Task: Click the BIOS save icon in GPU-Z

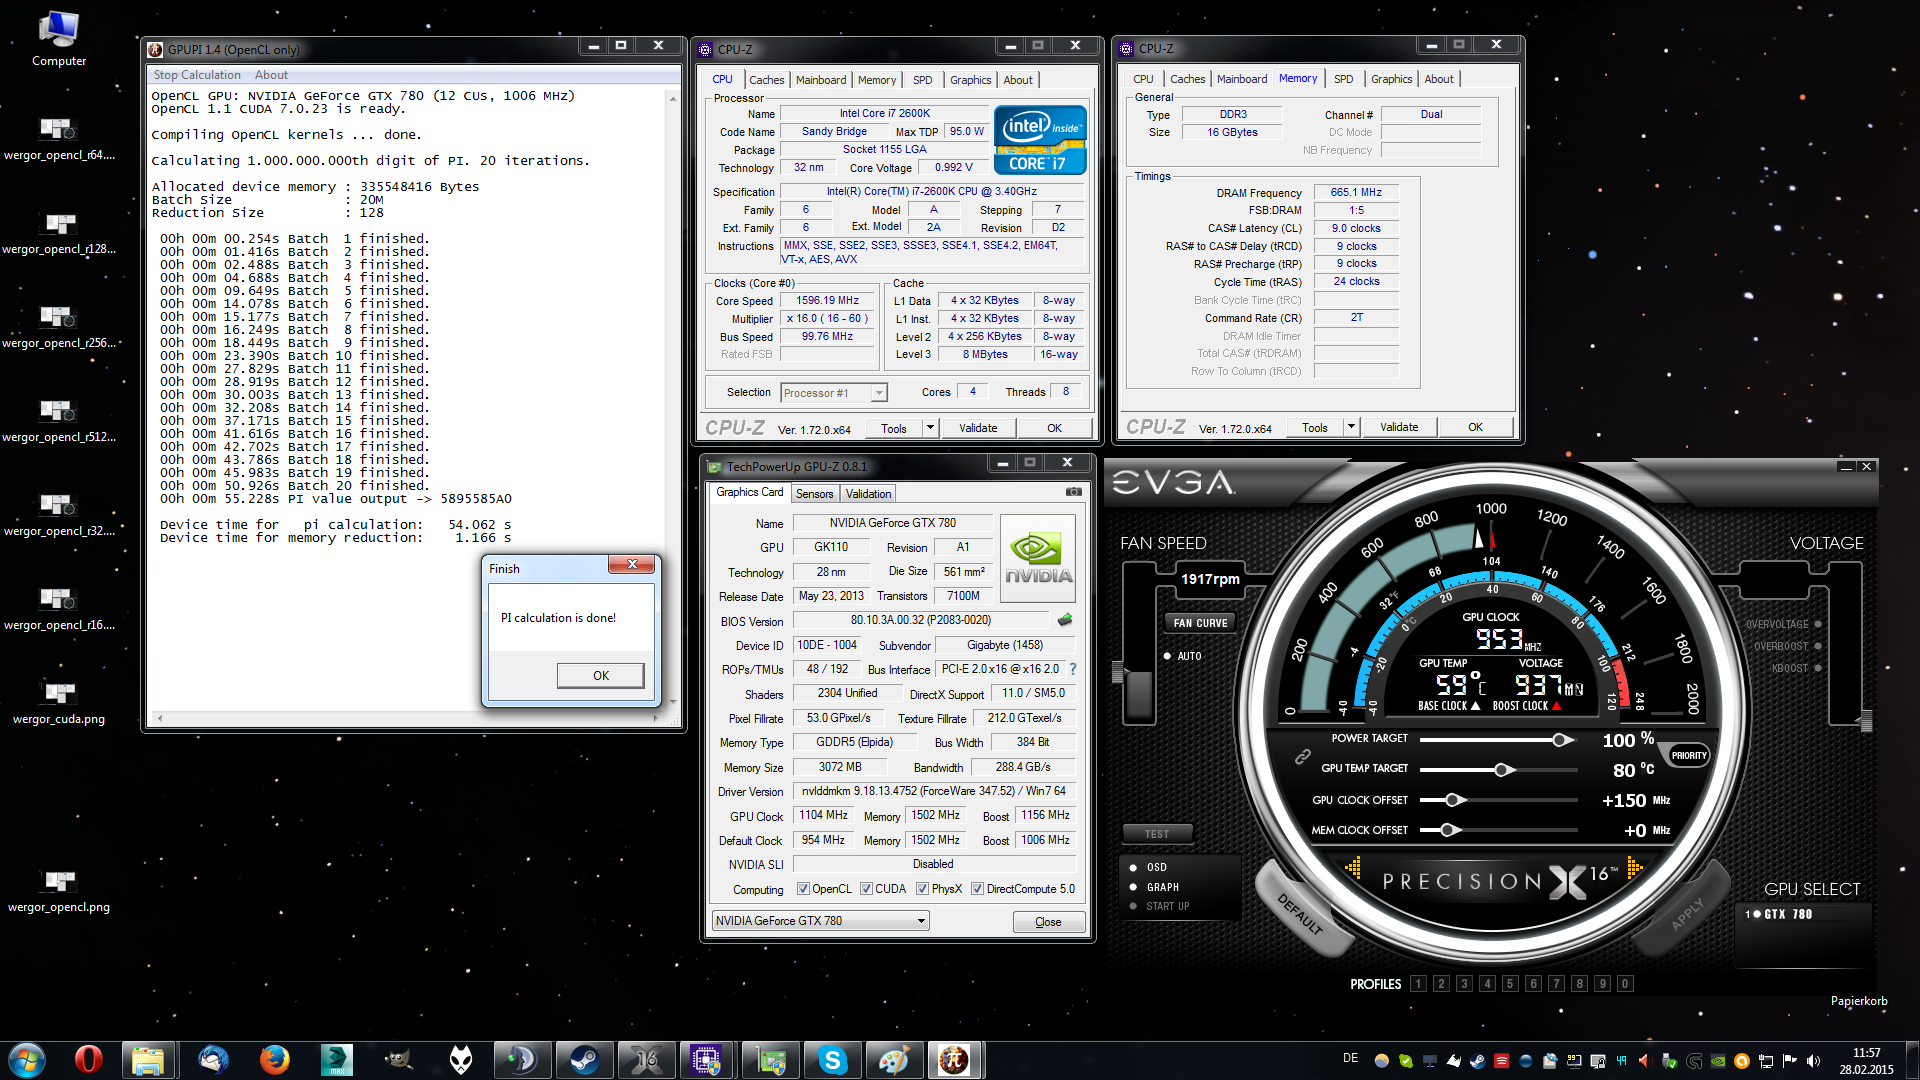Action: point(1065,620)
